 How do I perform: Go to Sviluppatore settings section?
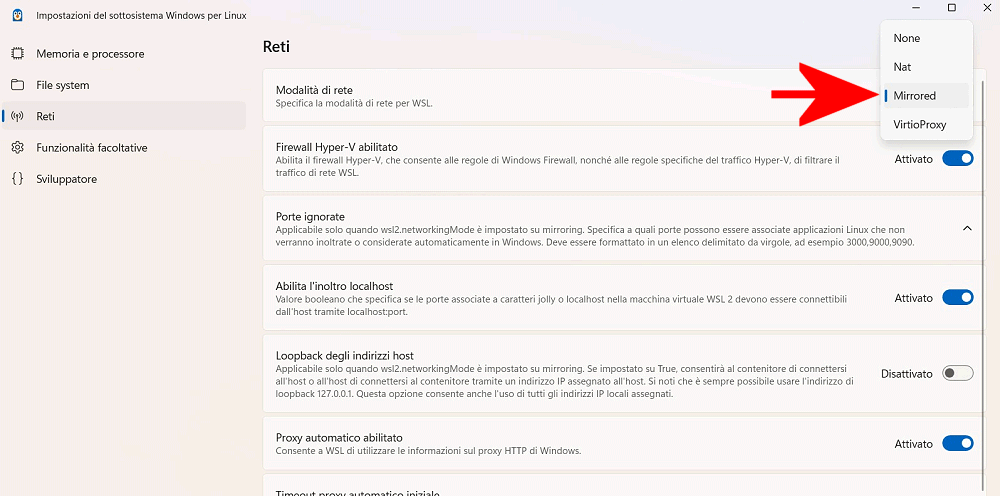(x=66, y=179)
